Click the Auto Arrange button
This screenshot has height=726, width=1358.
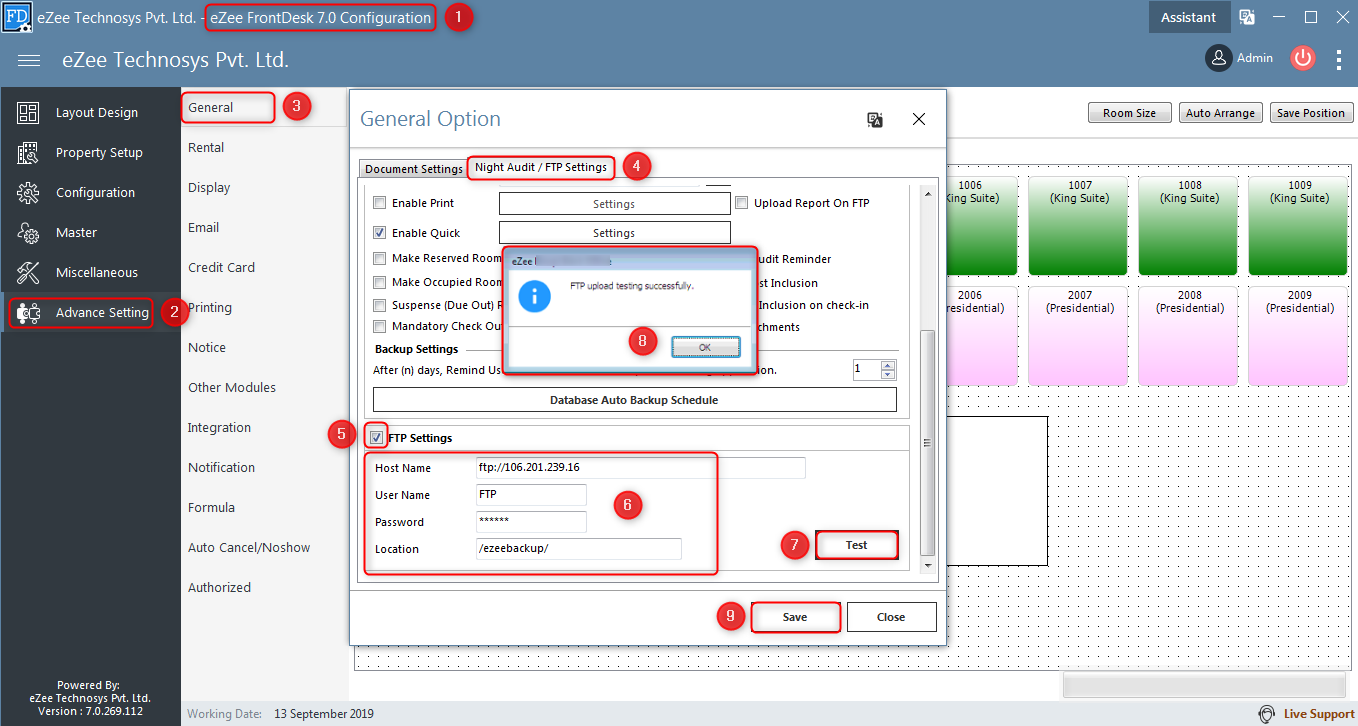pos(1220,113)
